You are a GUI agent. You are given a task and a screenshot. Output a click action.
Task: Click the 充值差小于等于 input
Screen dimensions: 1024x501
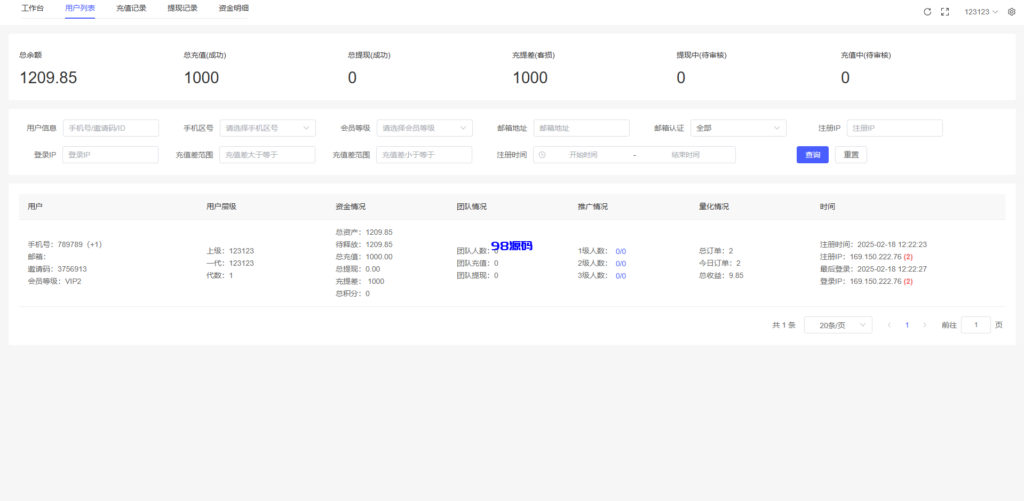[424, 155]
